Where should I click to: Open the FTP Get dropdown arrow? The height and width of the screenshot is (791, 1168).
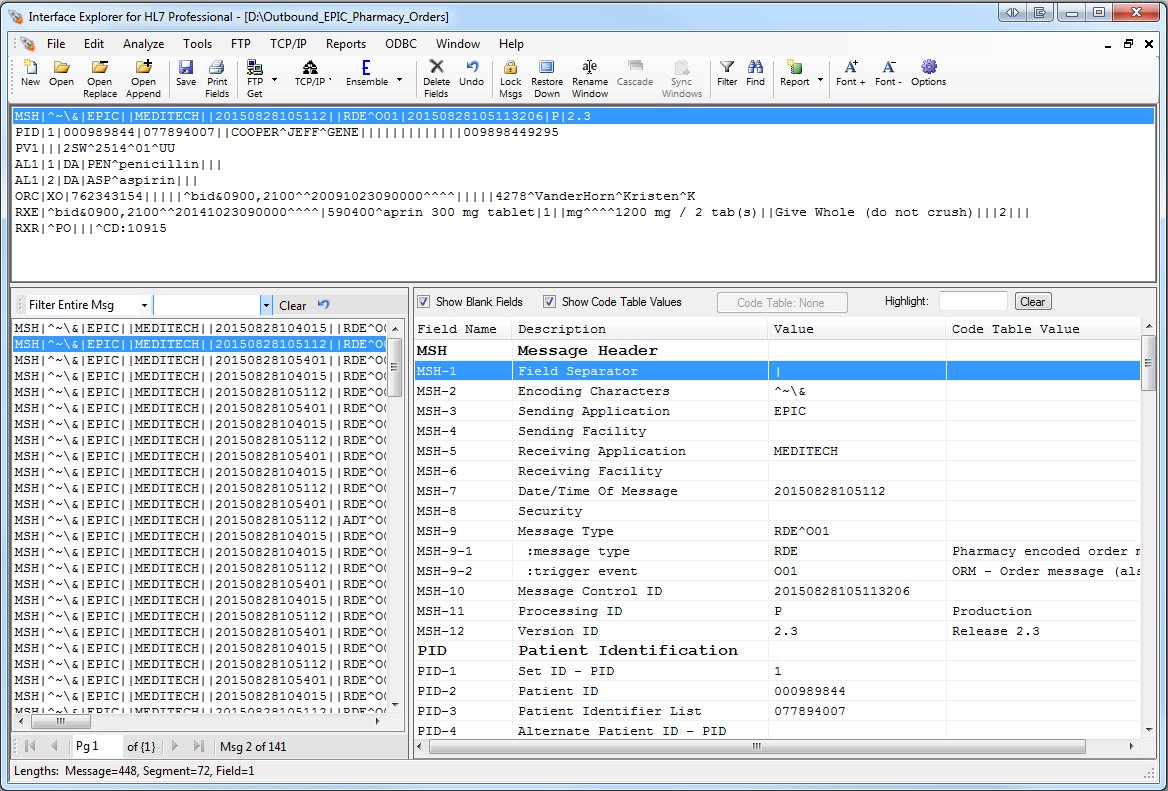point(275,80)
